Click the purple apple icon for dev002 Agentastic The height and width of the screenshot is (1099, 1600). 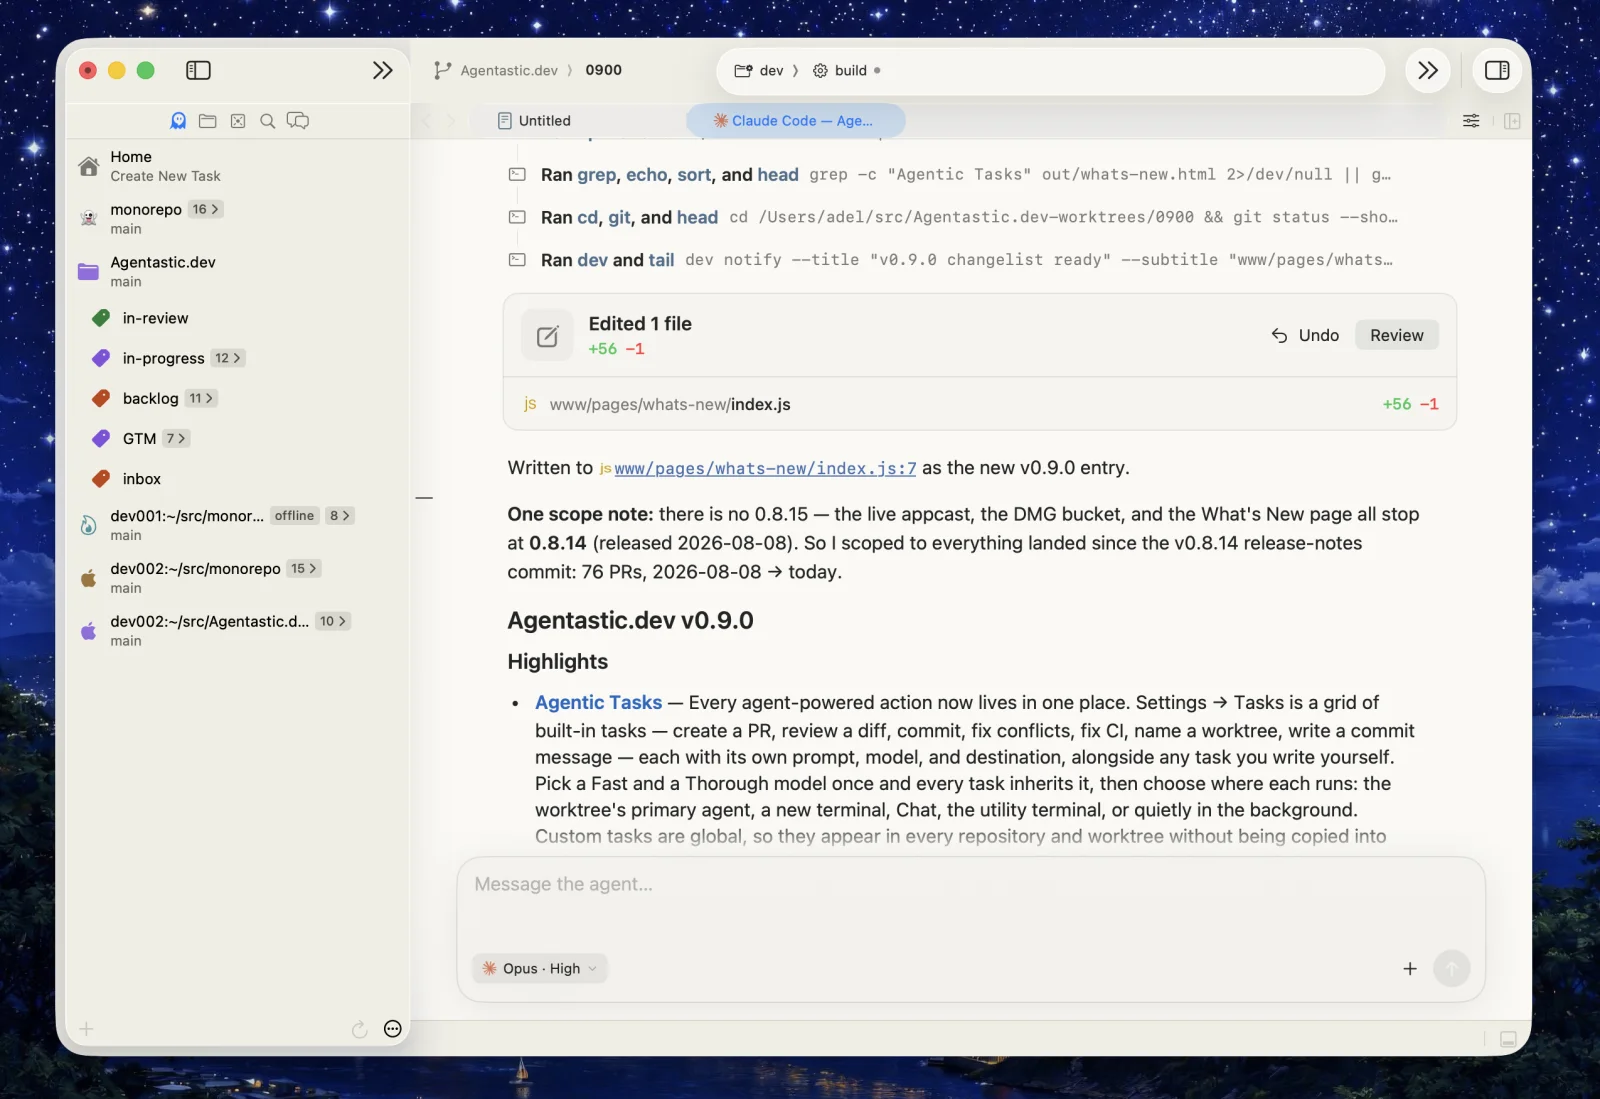pyautogui.click(x=89, y=631)
